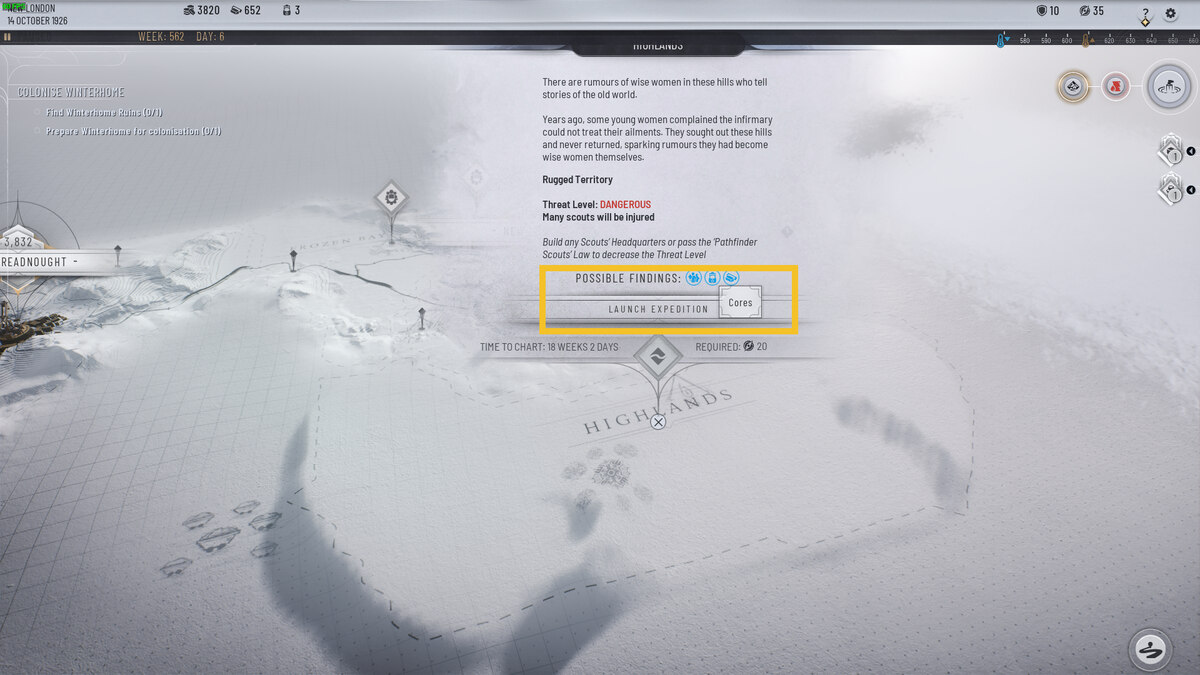Open the upper stacked notification badge

[x=1170, y=151]
